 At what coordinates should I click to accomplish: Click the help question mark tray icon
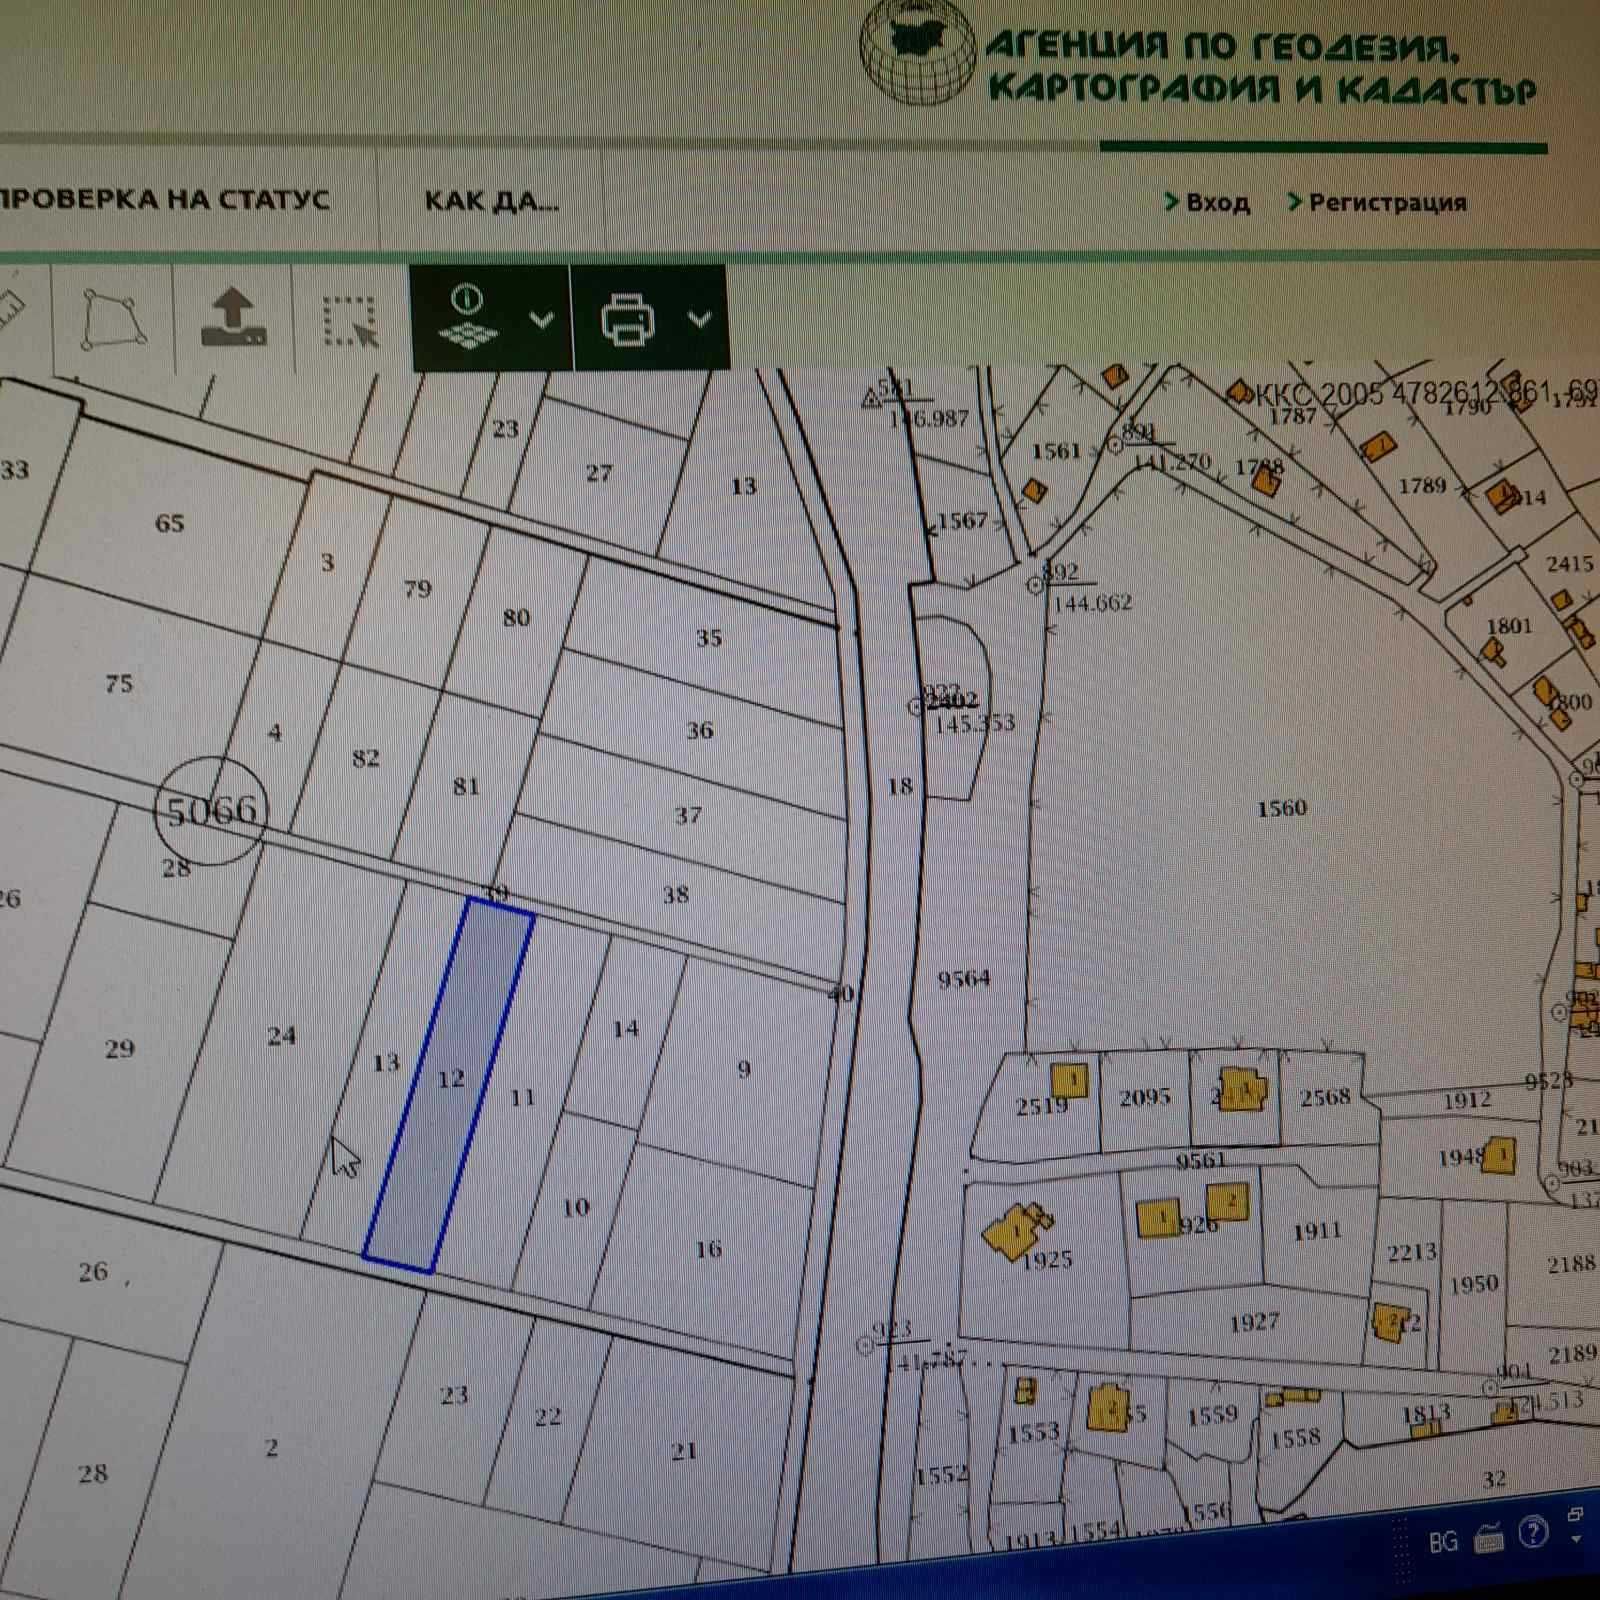[1533, 1532]
